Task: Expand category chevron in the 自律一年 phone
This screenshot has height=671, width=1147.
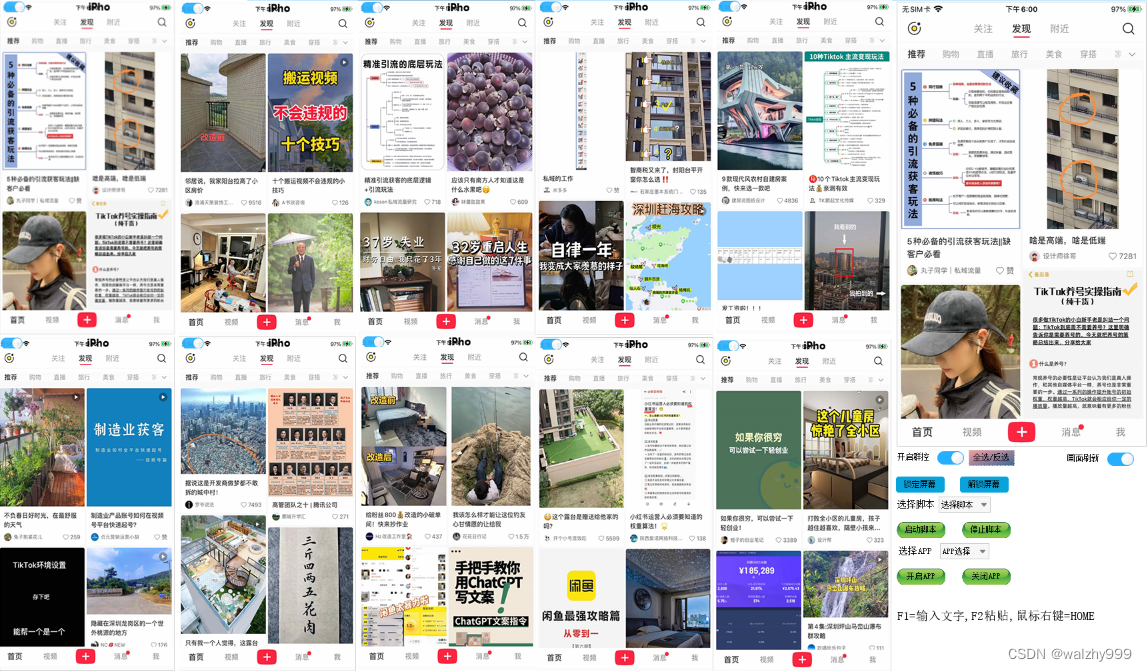Action: coord(704,41)
